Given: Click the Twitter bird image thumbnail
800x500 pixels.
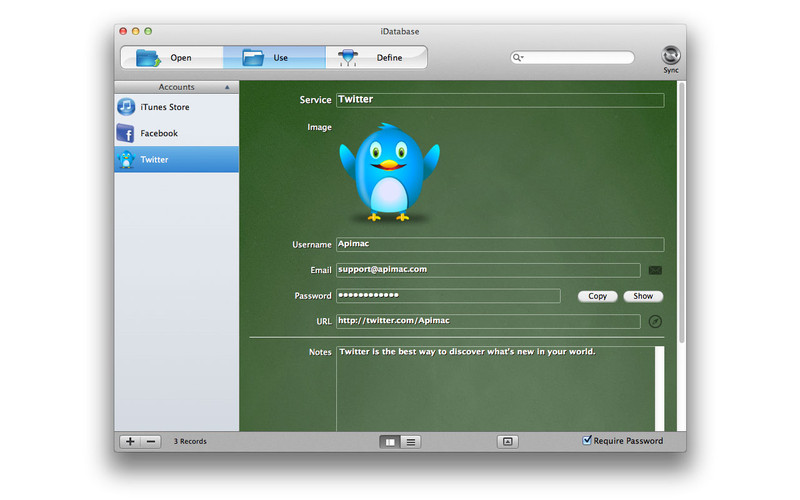Looking at the screenshot, I should [389, 172].
